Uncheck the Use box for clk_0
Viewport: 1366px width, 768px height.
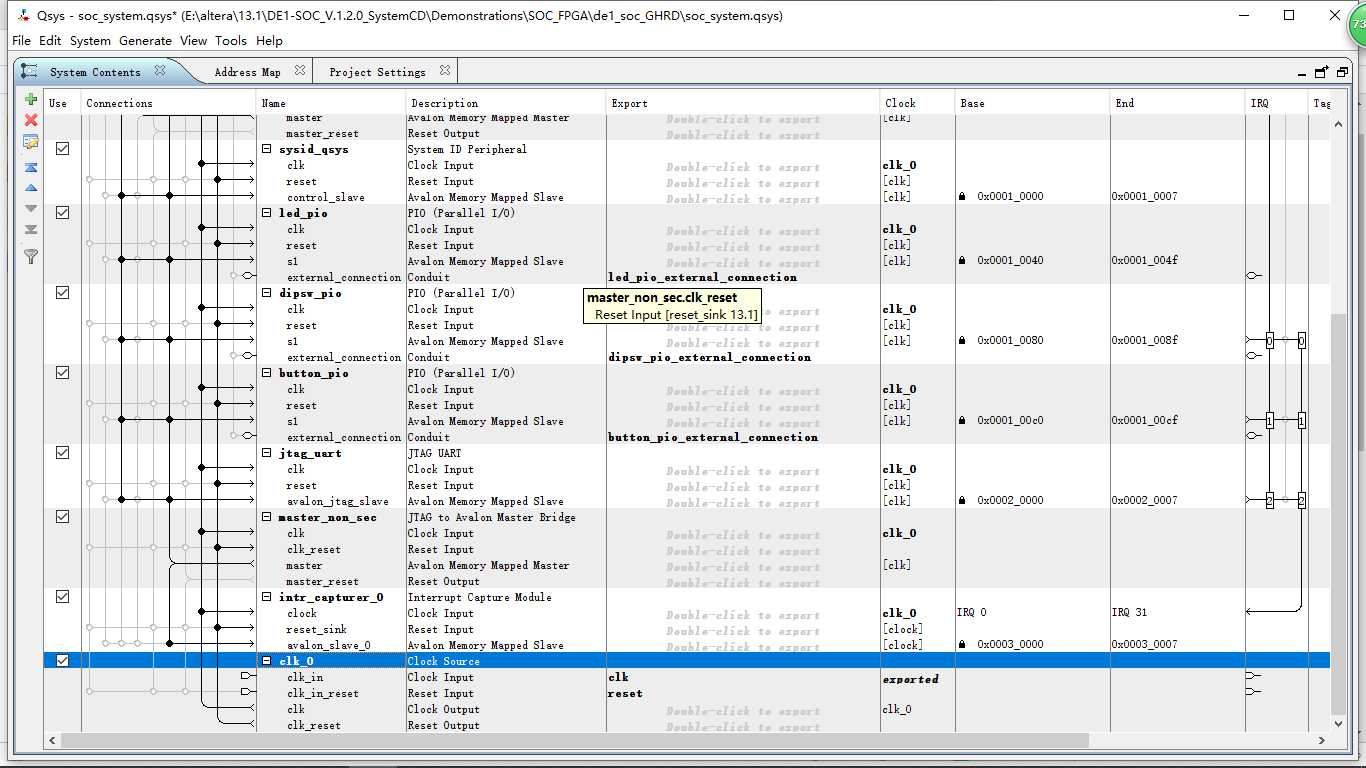pyautogui.click(x=62, y=660)
